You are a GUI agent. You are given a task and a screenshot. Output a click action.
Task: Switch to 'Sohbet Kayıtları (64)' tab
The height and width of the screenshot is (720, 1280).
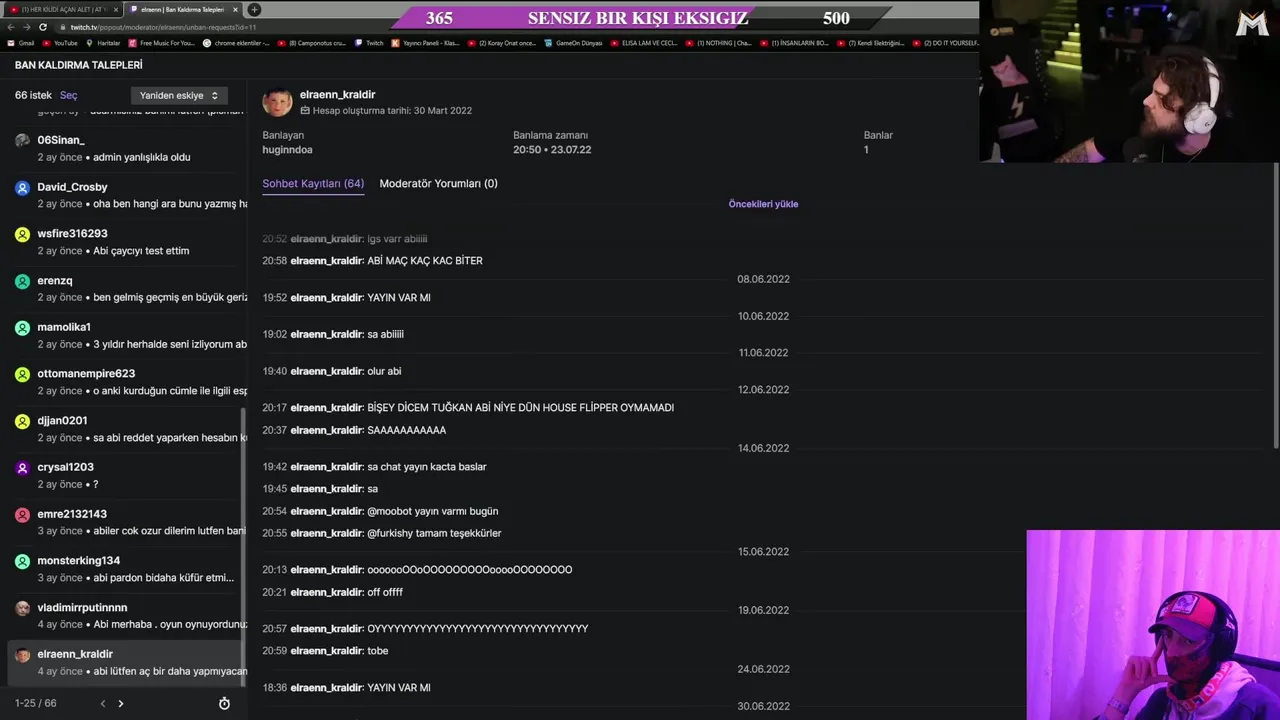(x=313, y=184)
